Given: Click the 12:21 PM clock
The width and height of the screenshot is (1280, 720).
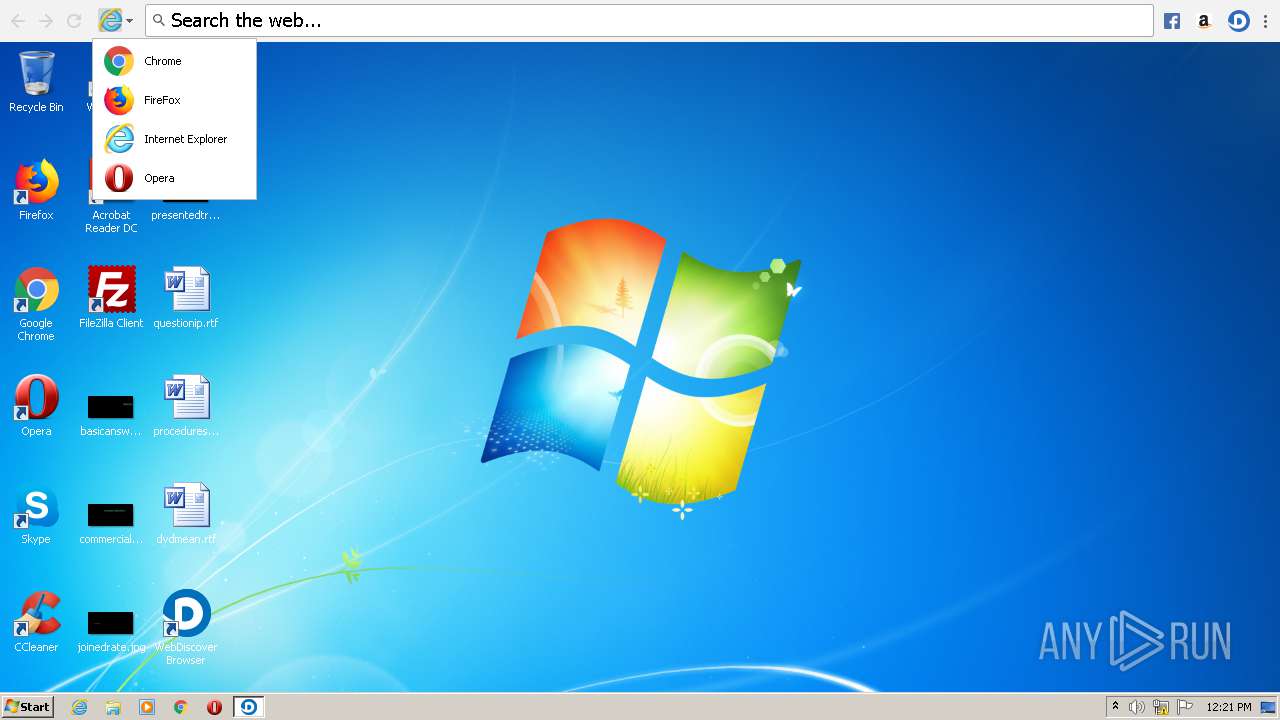Looking at the screenshot, I should coord(1229,707).
